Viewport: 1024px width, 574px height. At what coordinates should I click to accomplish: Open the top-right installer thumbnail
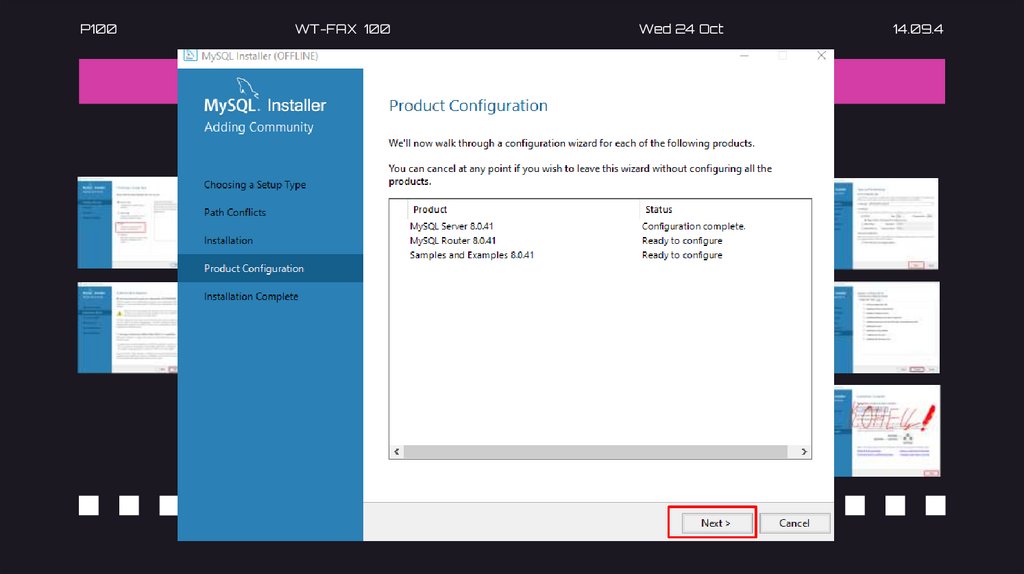click(886, 223)
